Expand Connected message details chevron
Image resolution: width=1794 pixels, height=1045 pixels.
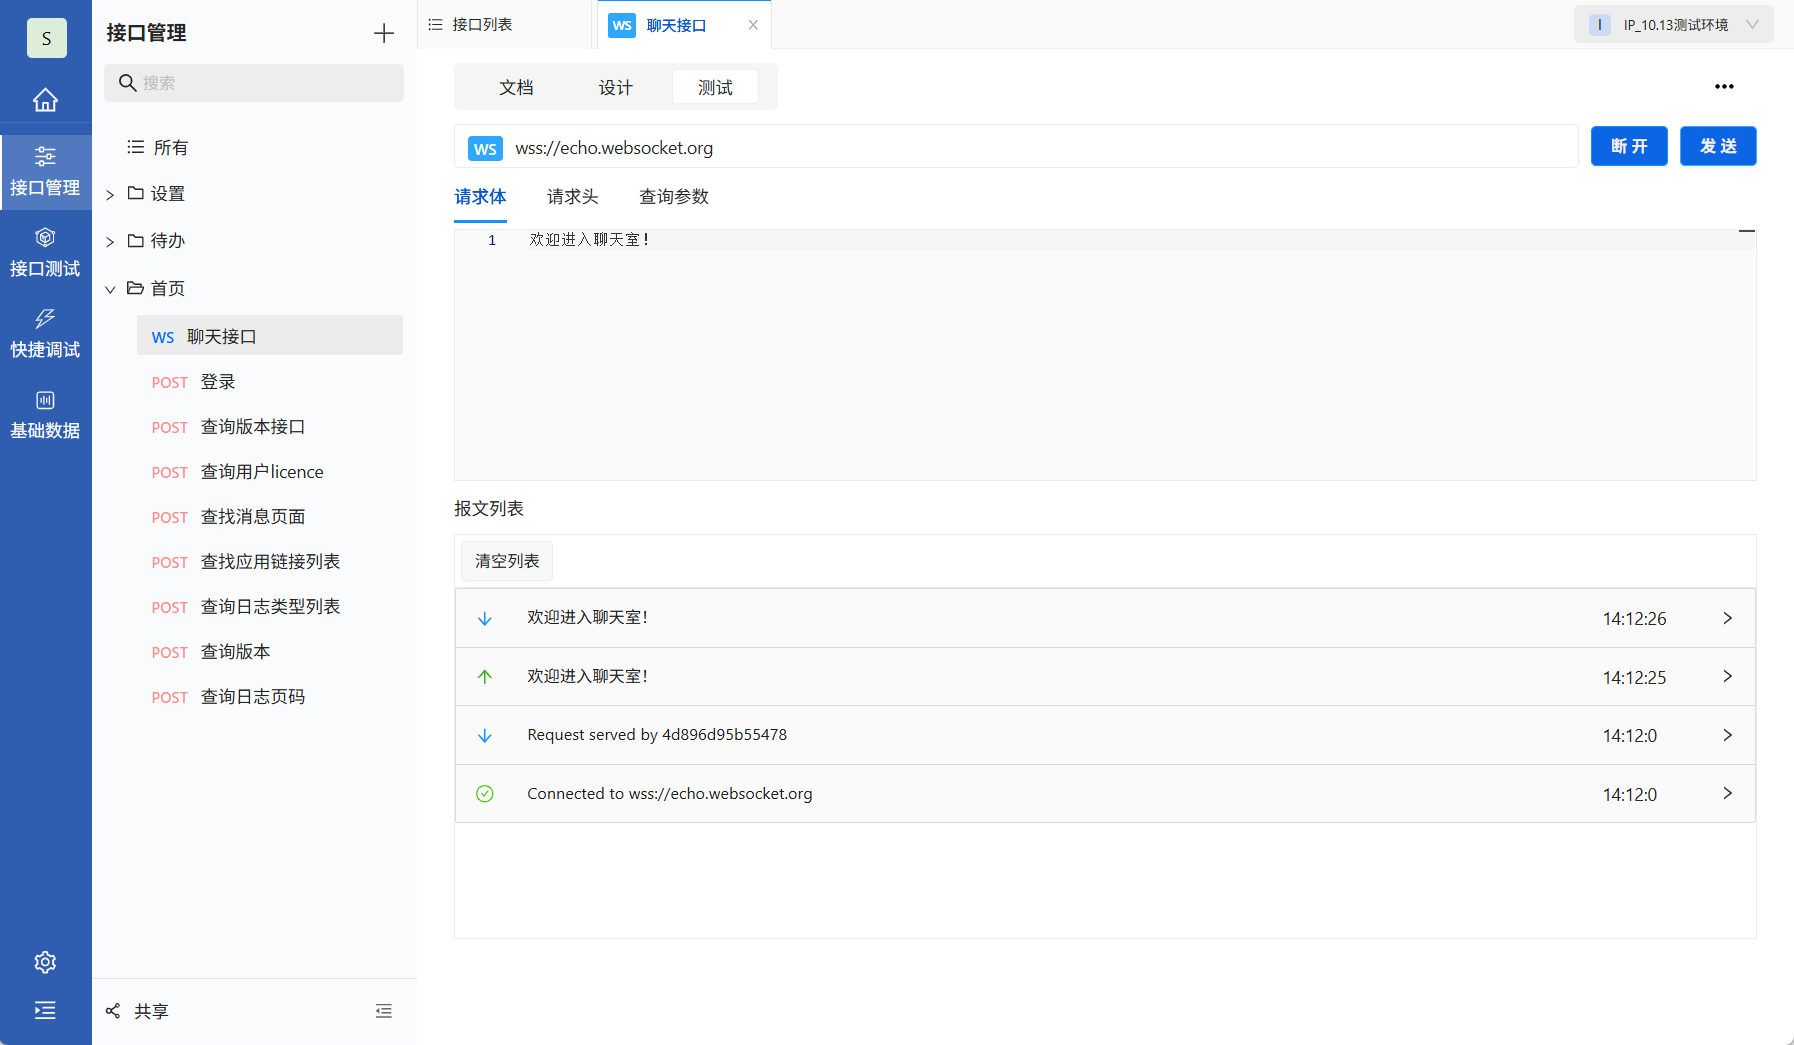[x=1727, y=794]
